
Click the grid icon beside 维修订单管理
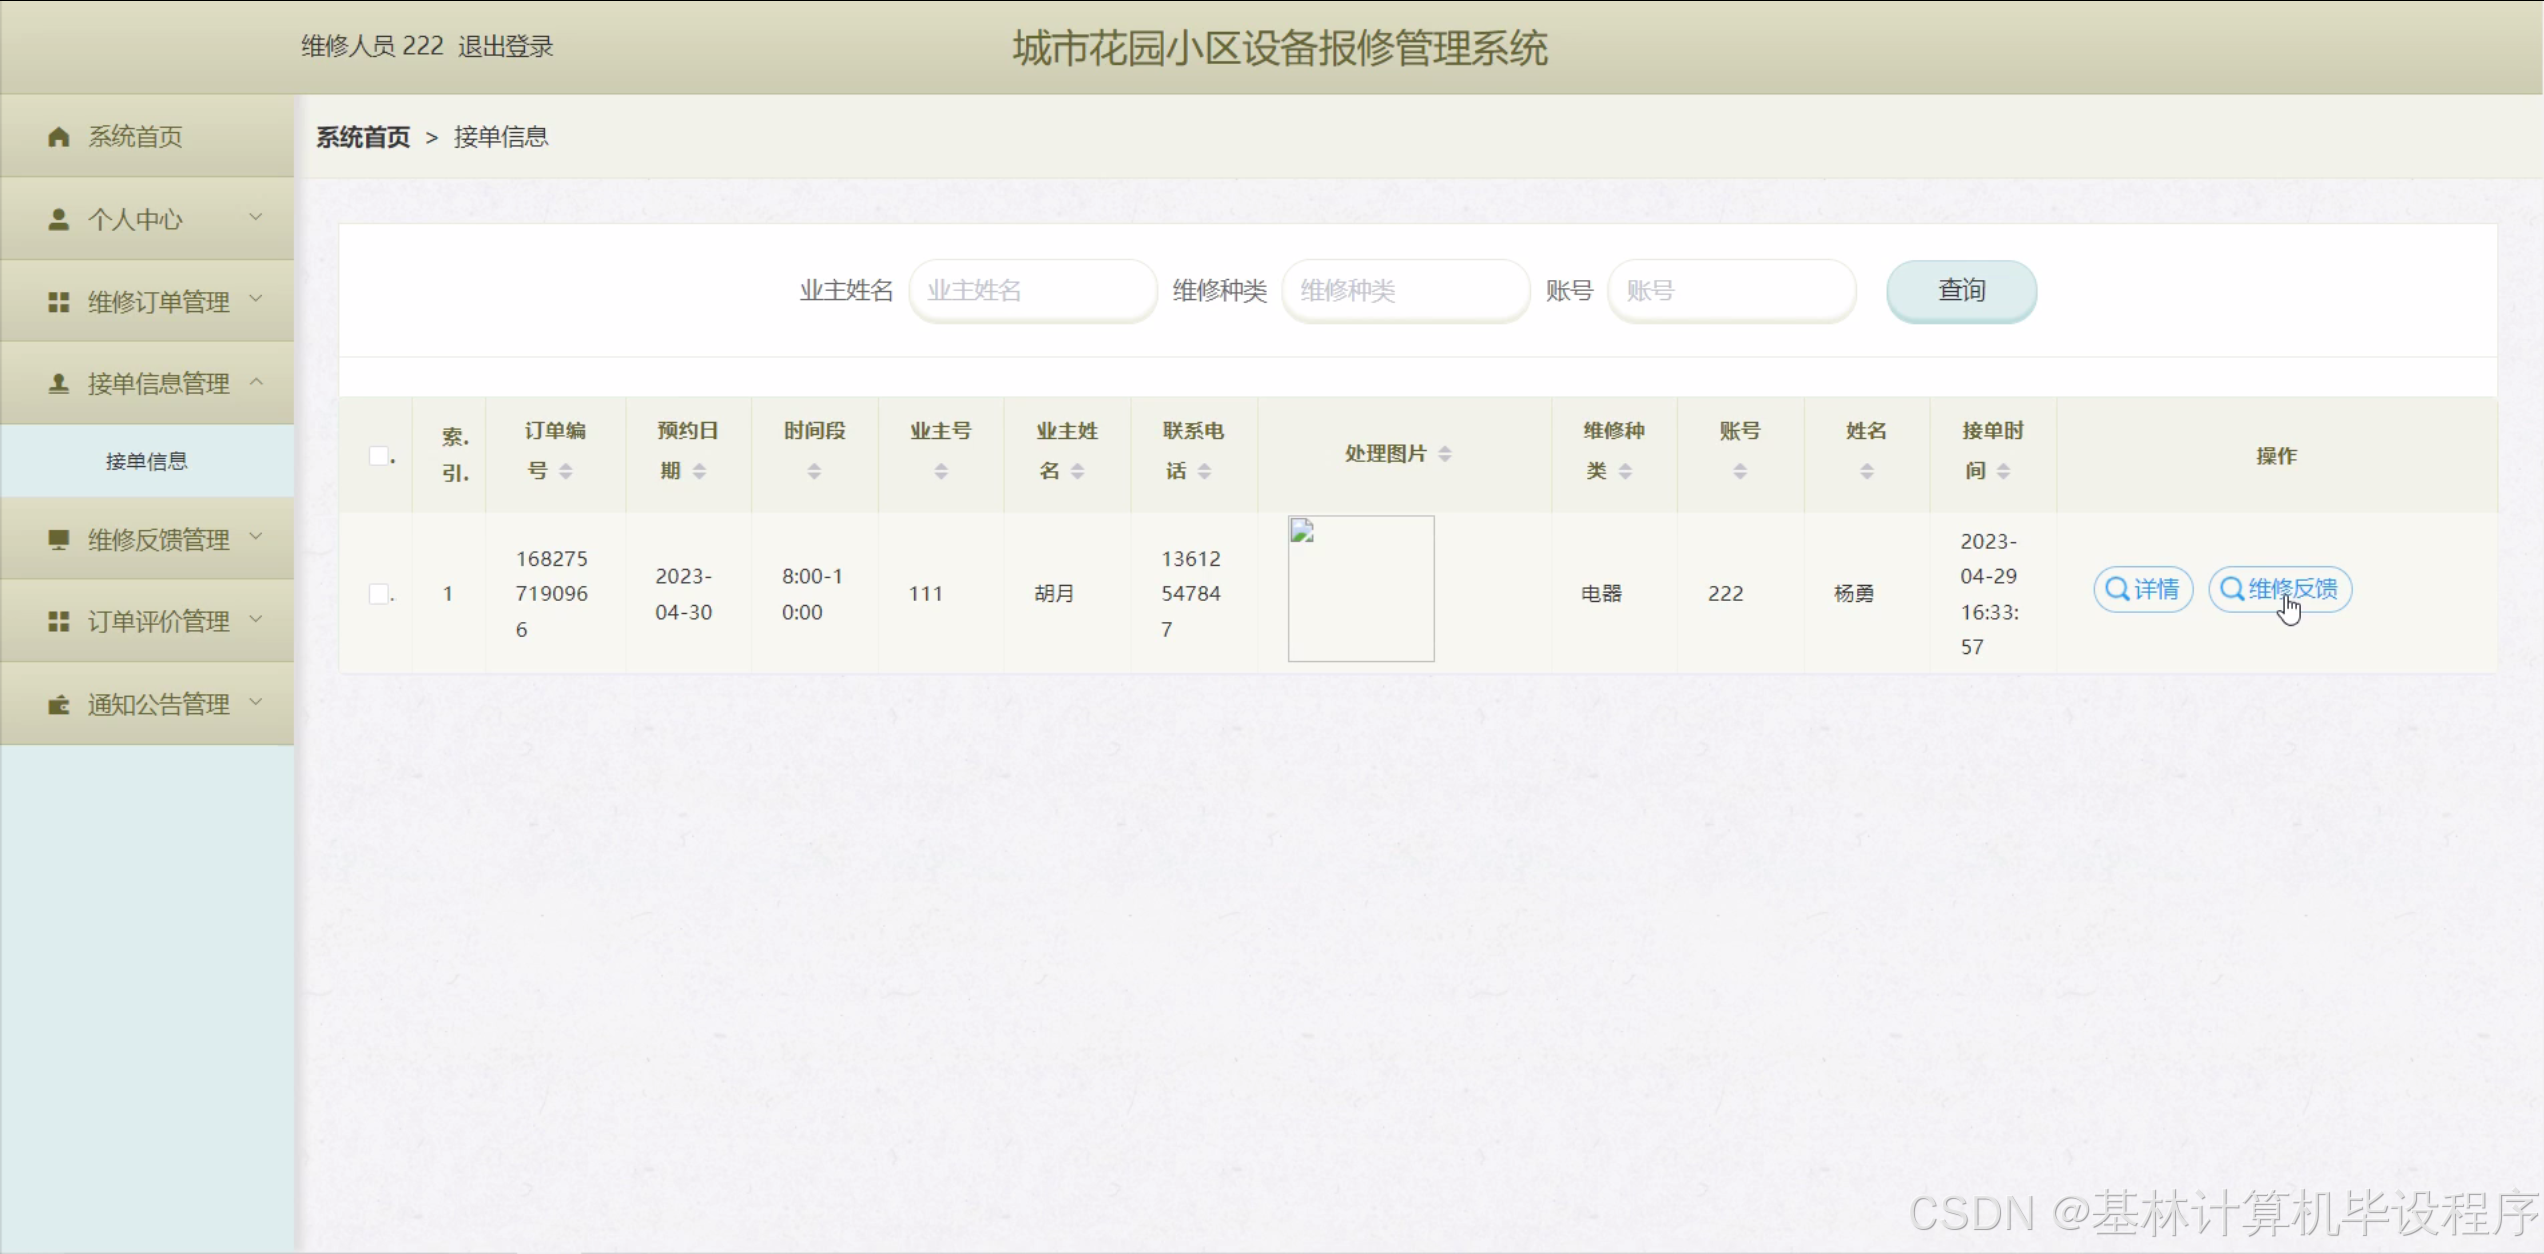[x=58, y=302]
